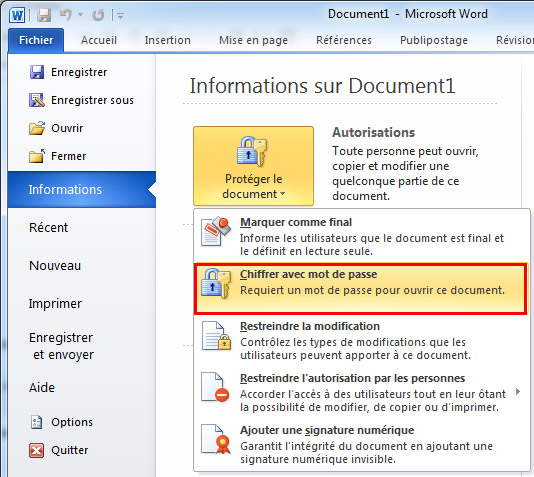Switch to the Accueil ribbon tab
The height and width of the screenshot is (477, 534).
click(x=99, y=40)
